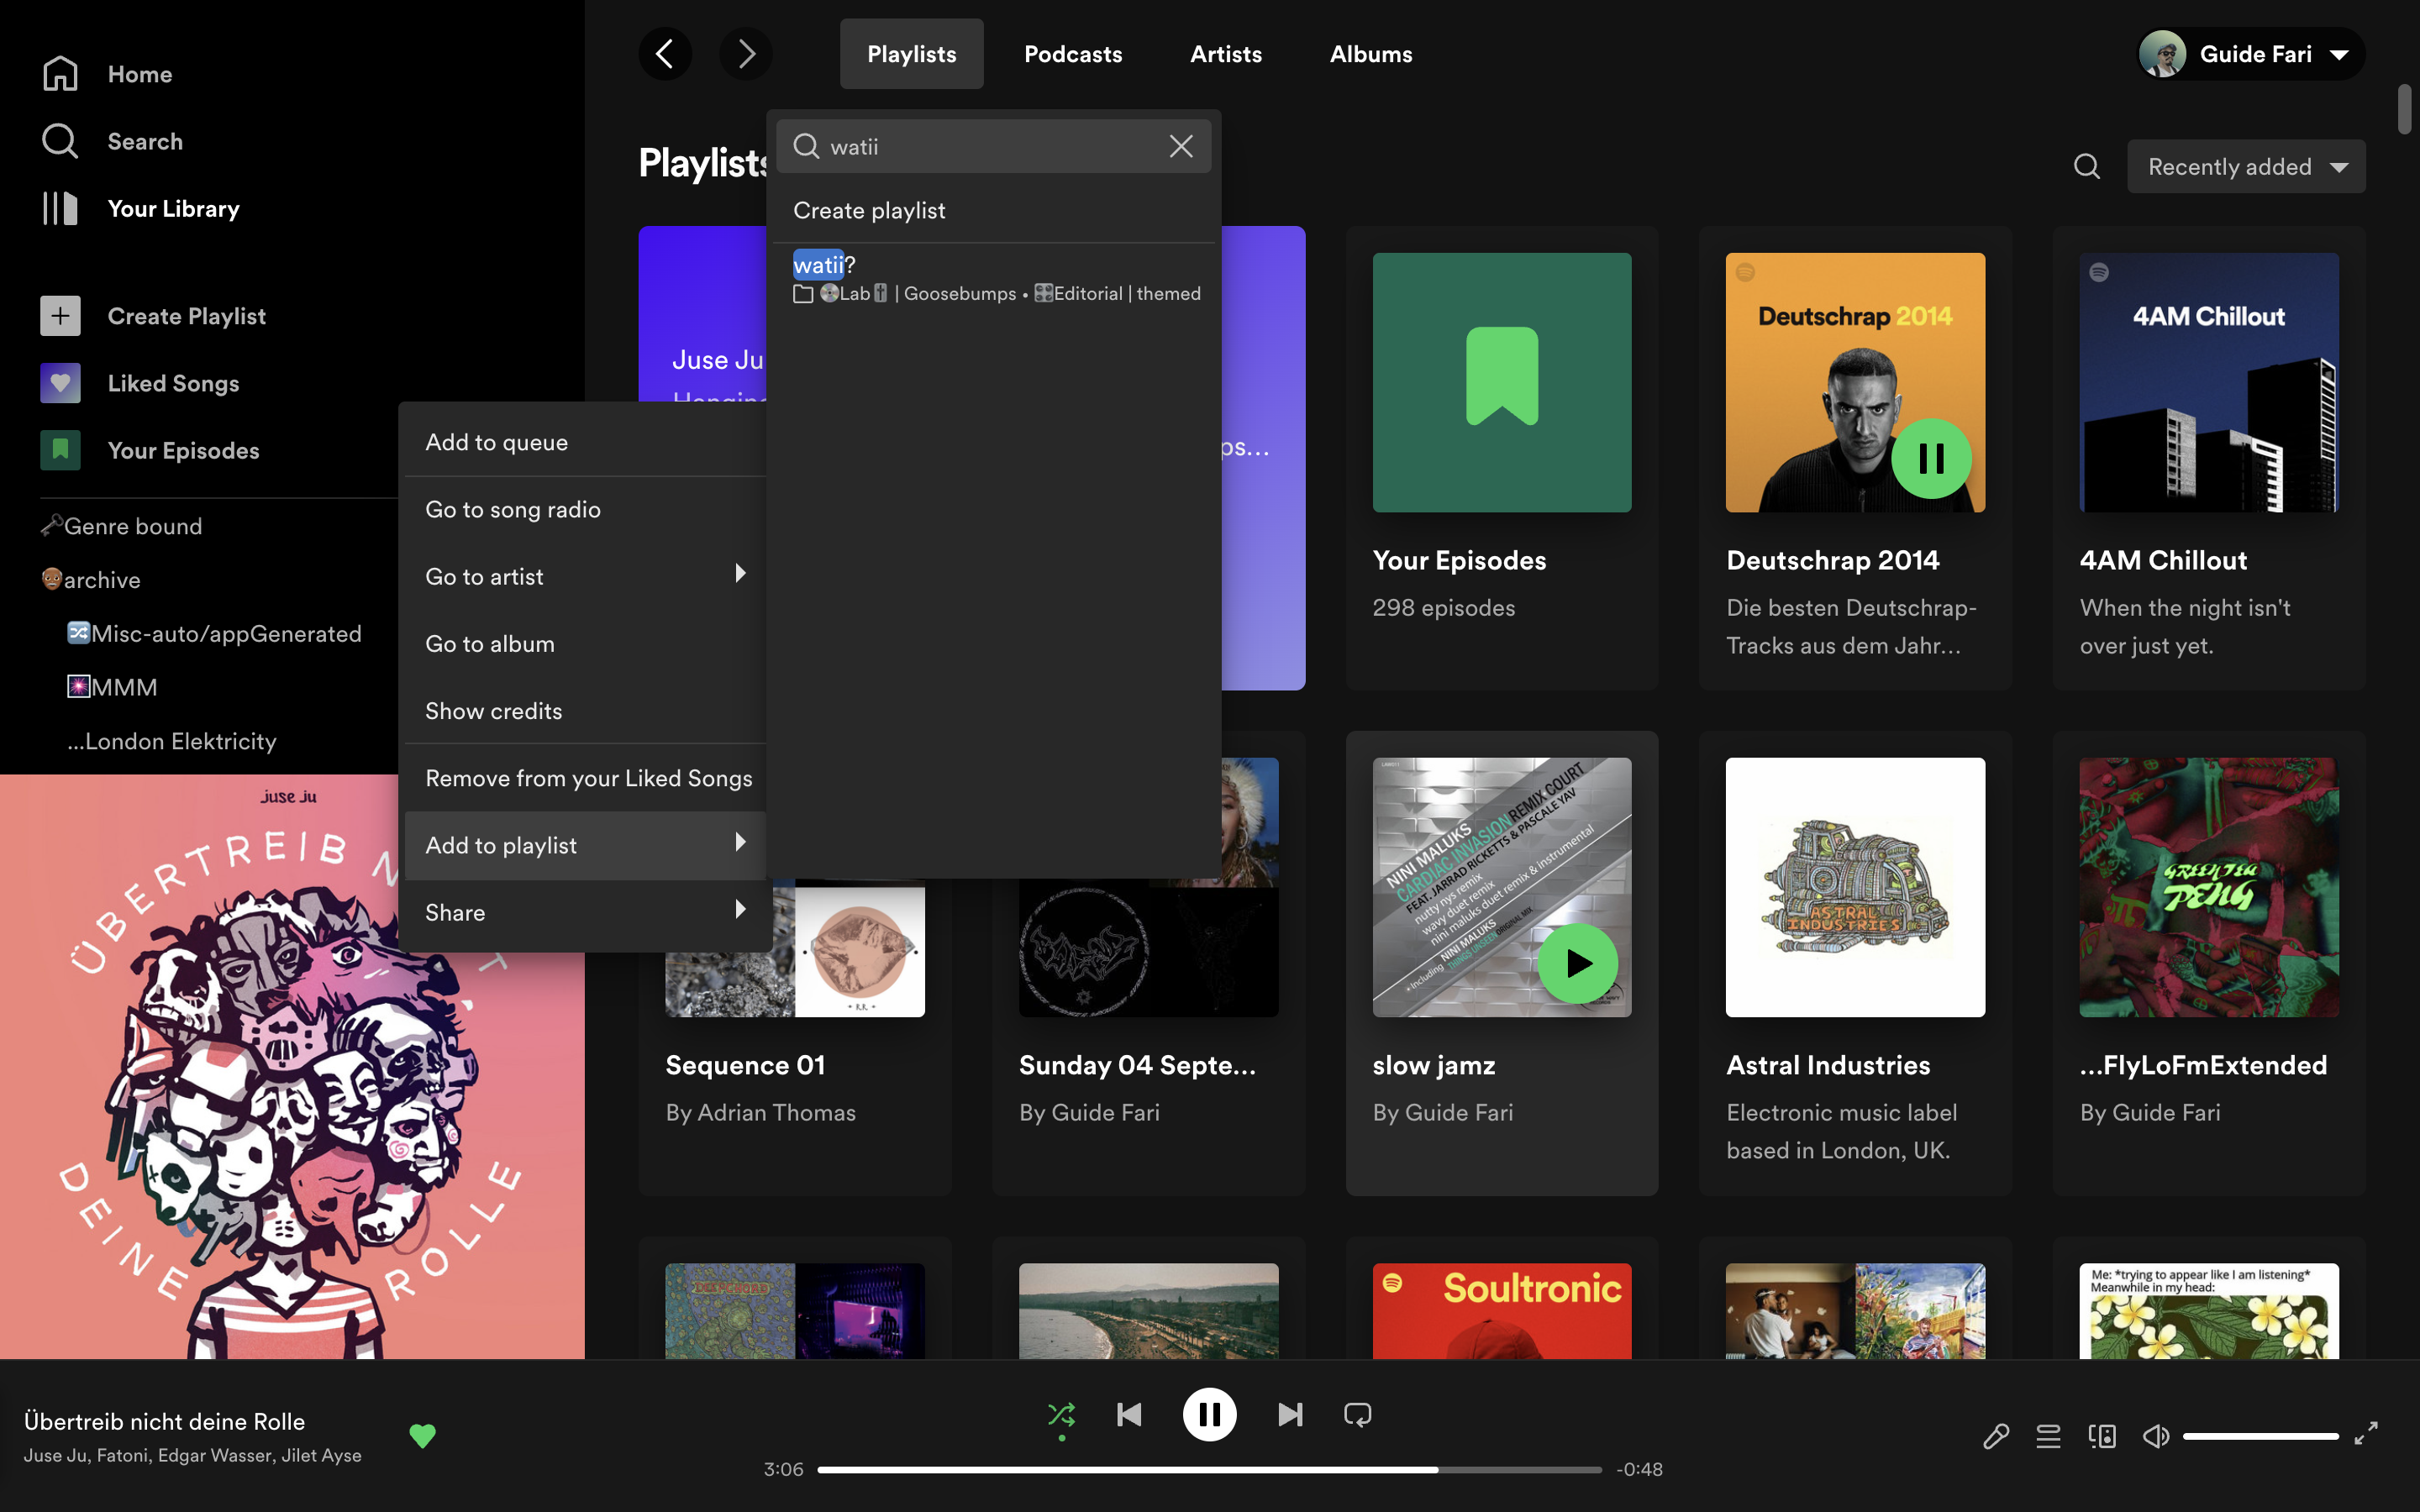Click the Guide Fari profile avatar
2420x1512 pixels.
click(2163, 54)
